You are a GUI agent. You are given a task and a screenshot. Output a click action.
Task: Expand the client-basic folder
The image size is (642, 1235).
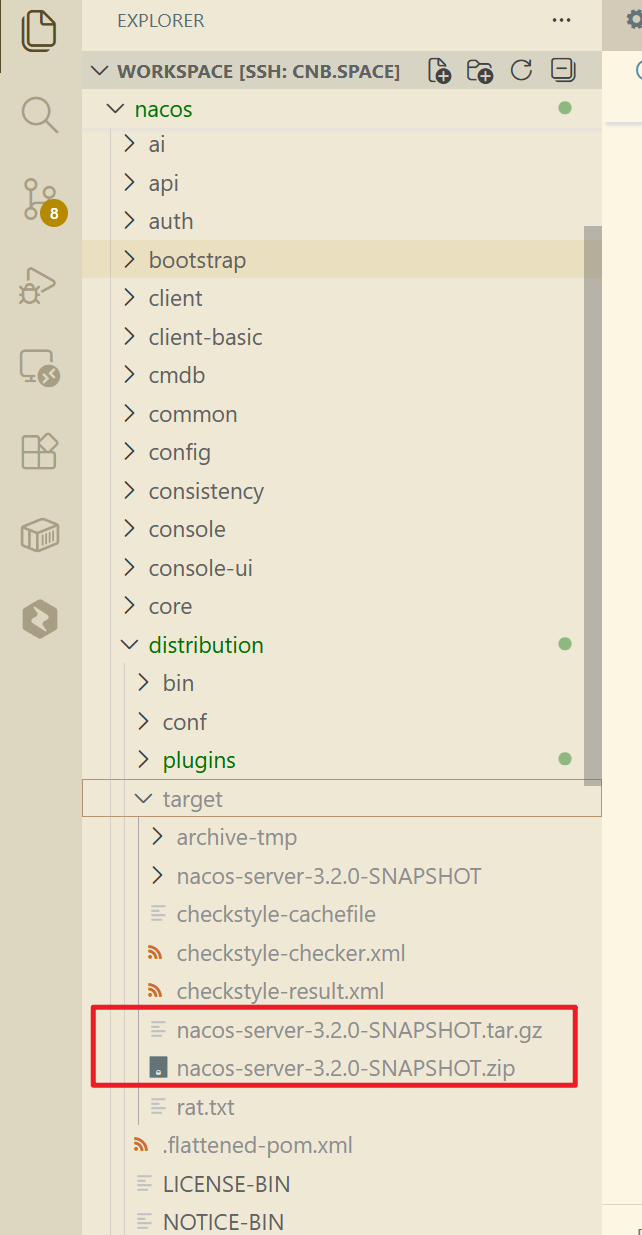pyautogui.click(x=341, y=337)
